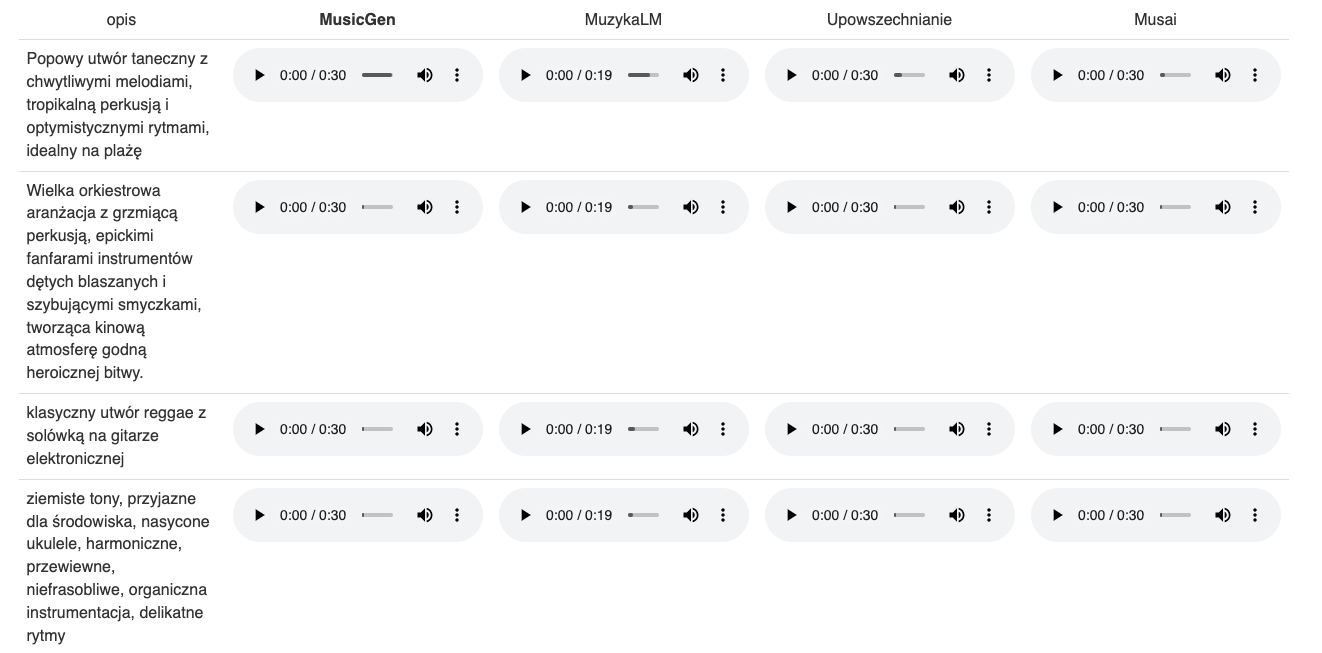Play the Musai reggae track
This screenshot has height=653, width=1322.
coord(1058,429)
